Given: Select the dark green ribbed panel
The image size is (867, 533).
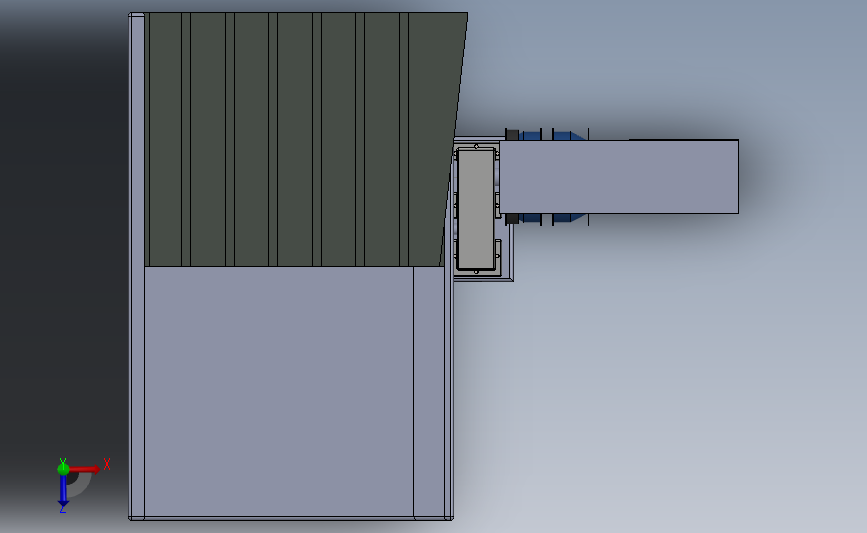Looking at the screenshot, I should tap(299, 139).
